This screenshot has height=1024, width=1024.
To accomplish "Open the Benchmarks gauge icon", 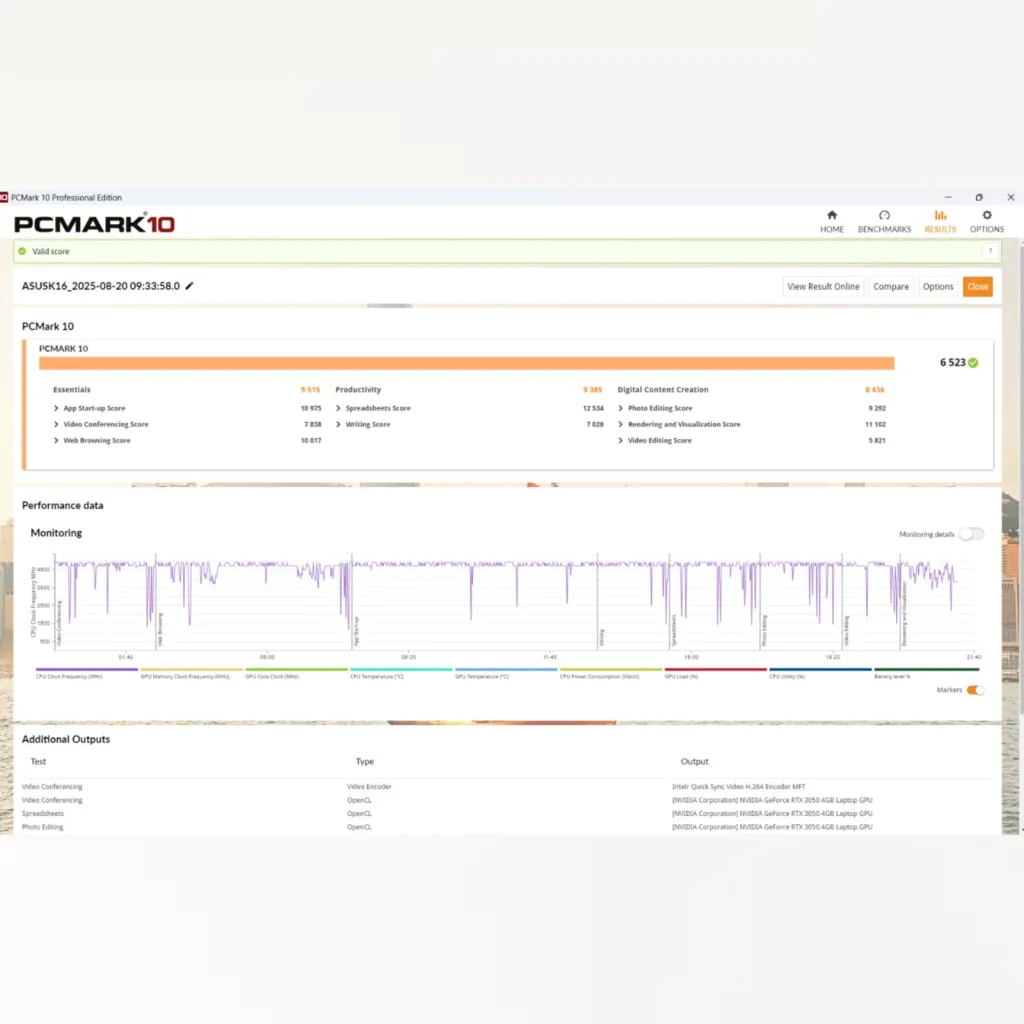I will tap(884, 216).
